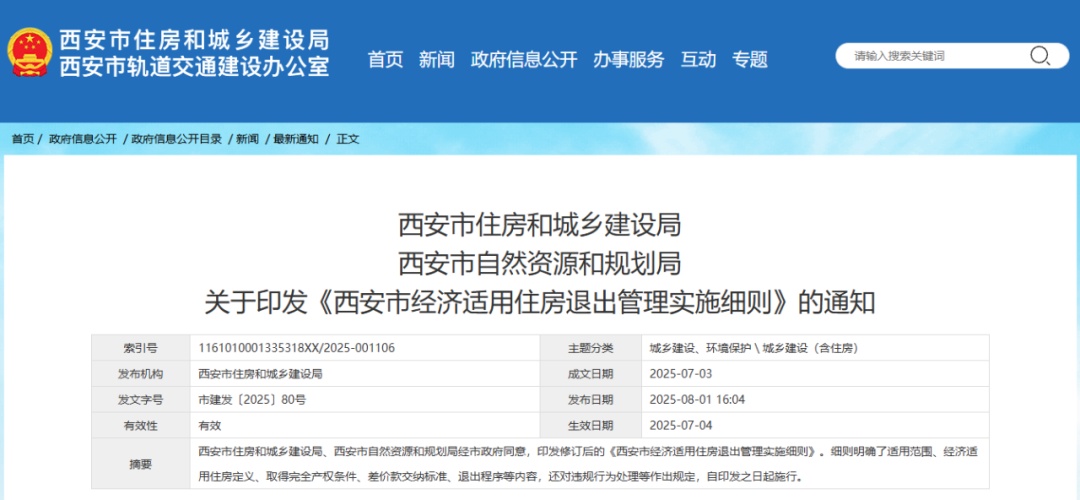Open the 专题 navigation menu
Viewport: 1080px width, 500px height.
click(x=750, y=60)
